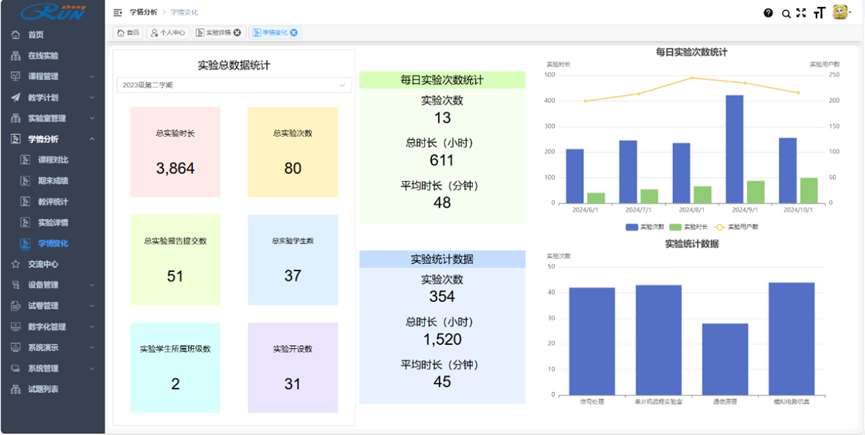865x435 pixels.
Task: Click the 2024/9/1 blue bar in chart
Action: pos(734,149)
